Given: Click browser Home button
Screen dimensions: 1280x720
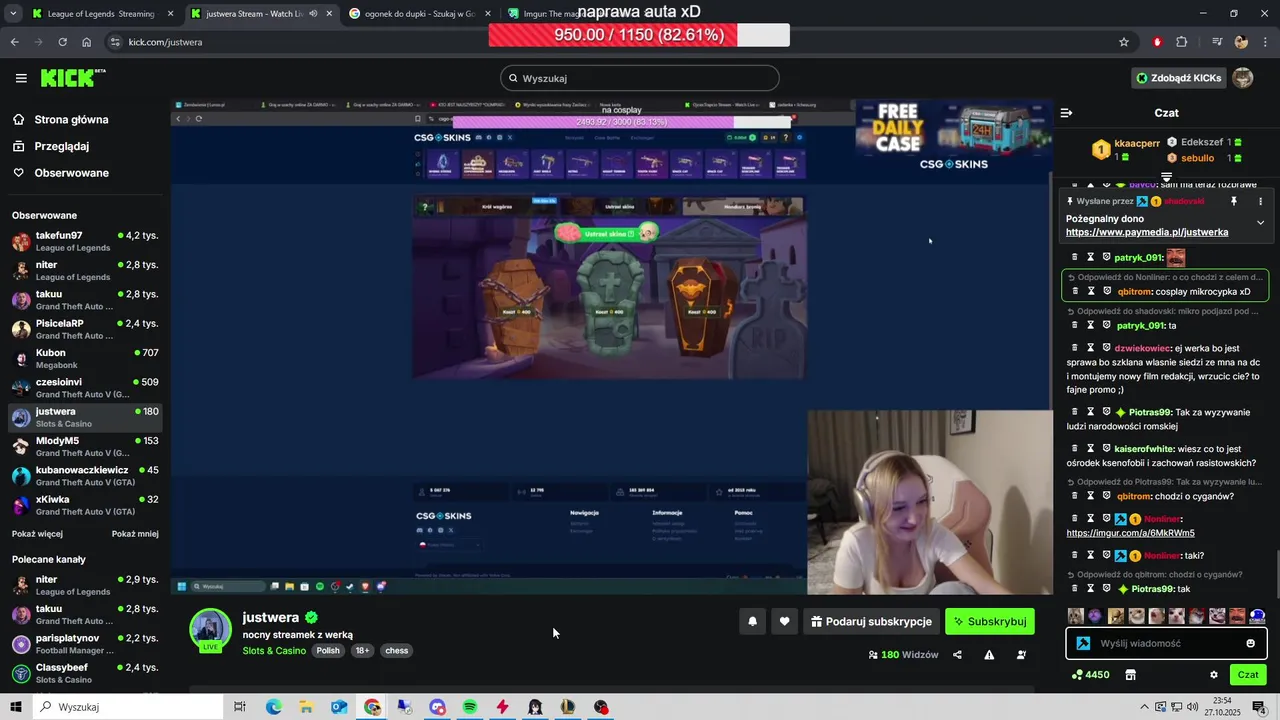Looking at the screenshot, I should pos(86,42).
